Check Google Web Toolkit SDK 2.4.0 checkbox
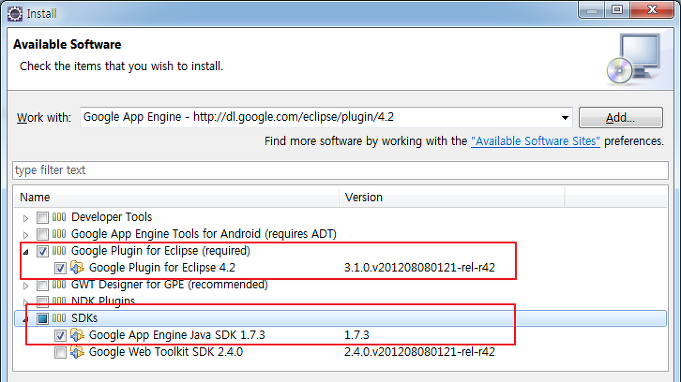The width and height of the screenshot is (681, 382). pos(60,352)
